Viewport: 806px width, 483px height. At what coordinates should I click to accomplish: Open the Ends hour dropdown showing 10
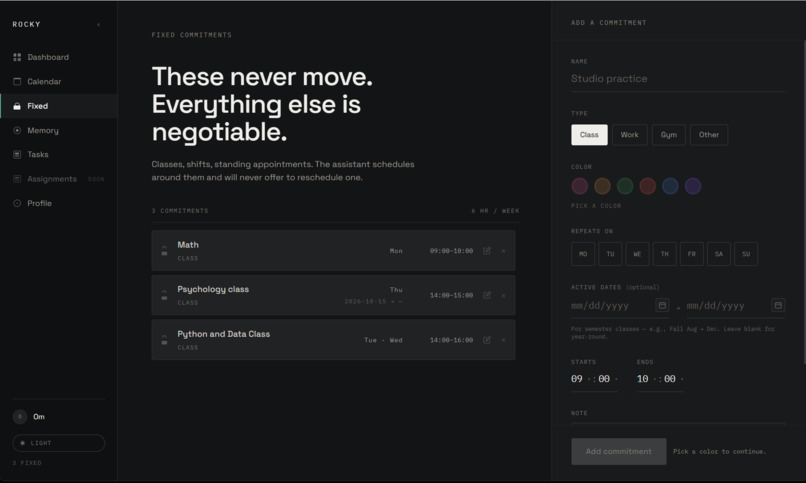646,379
